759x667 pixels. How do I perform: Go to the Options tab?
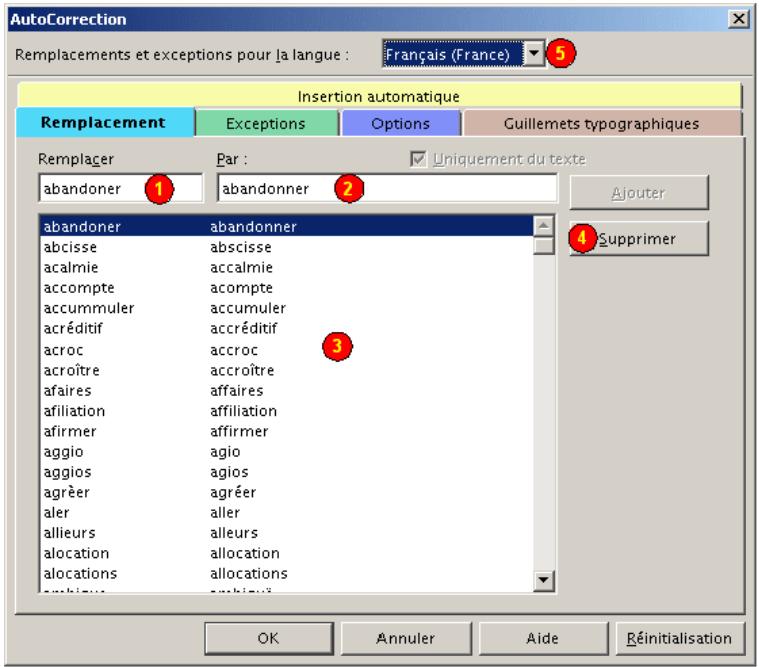coord(400,123)
